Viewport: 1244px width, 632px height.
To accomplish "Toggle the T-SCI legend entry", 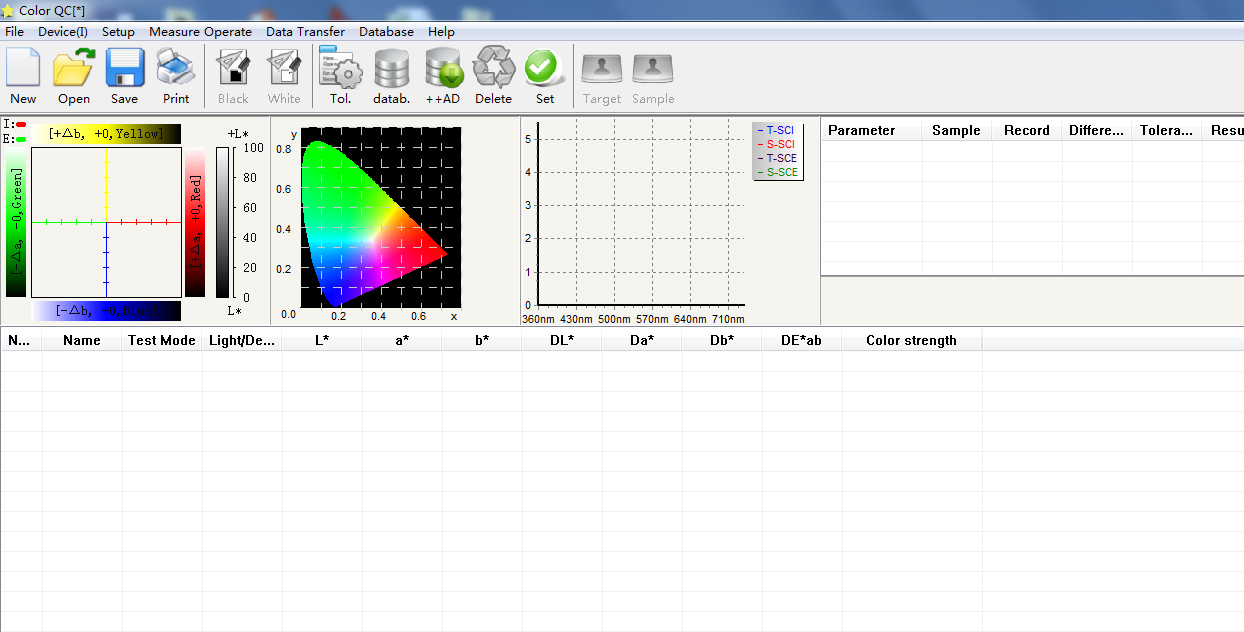I will 777,131.
